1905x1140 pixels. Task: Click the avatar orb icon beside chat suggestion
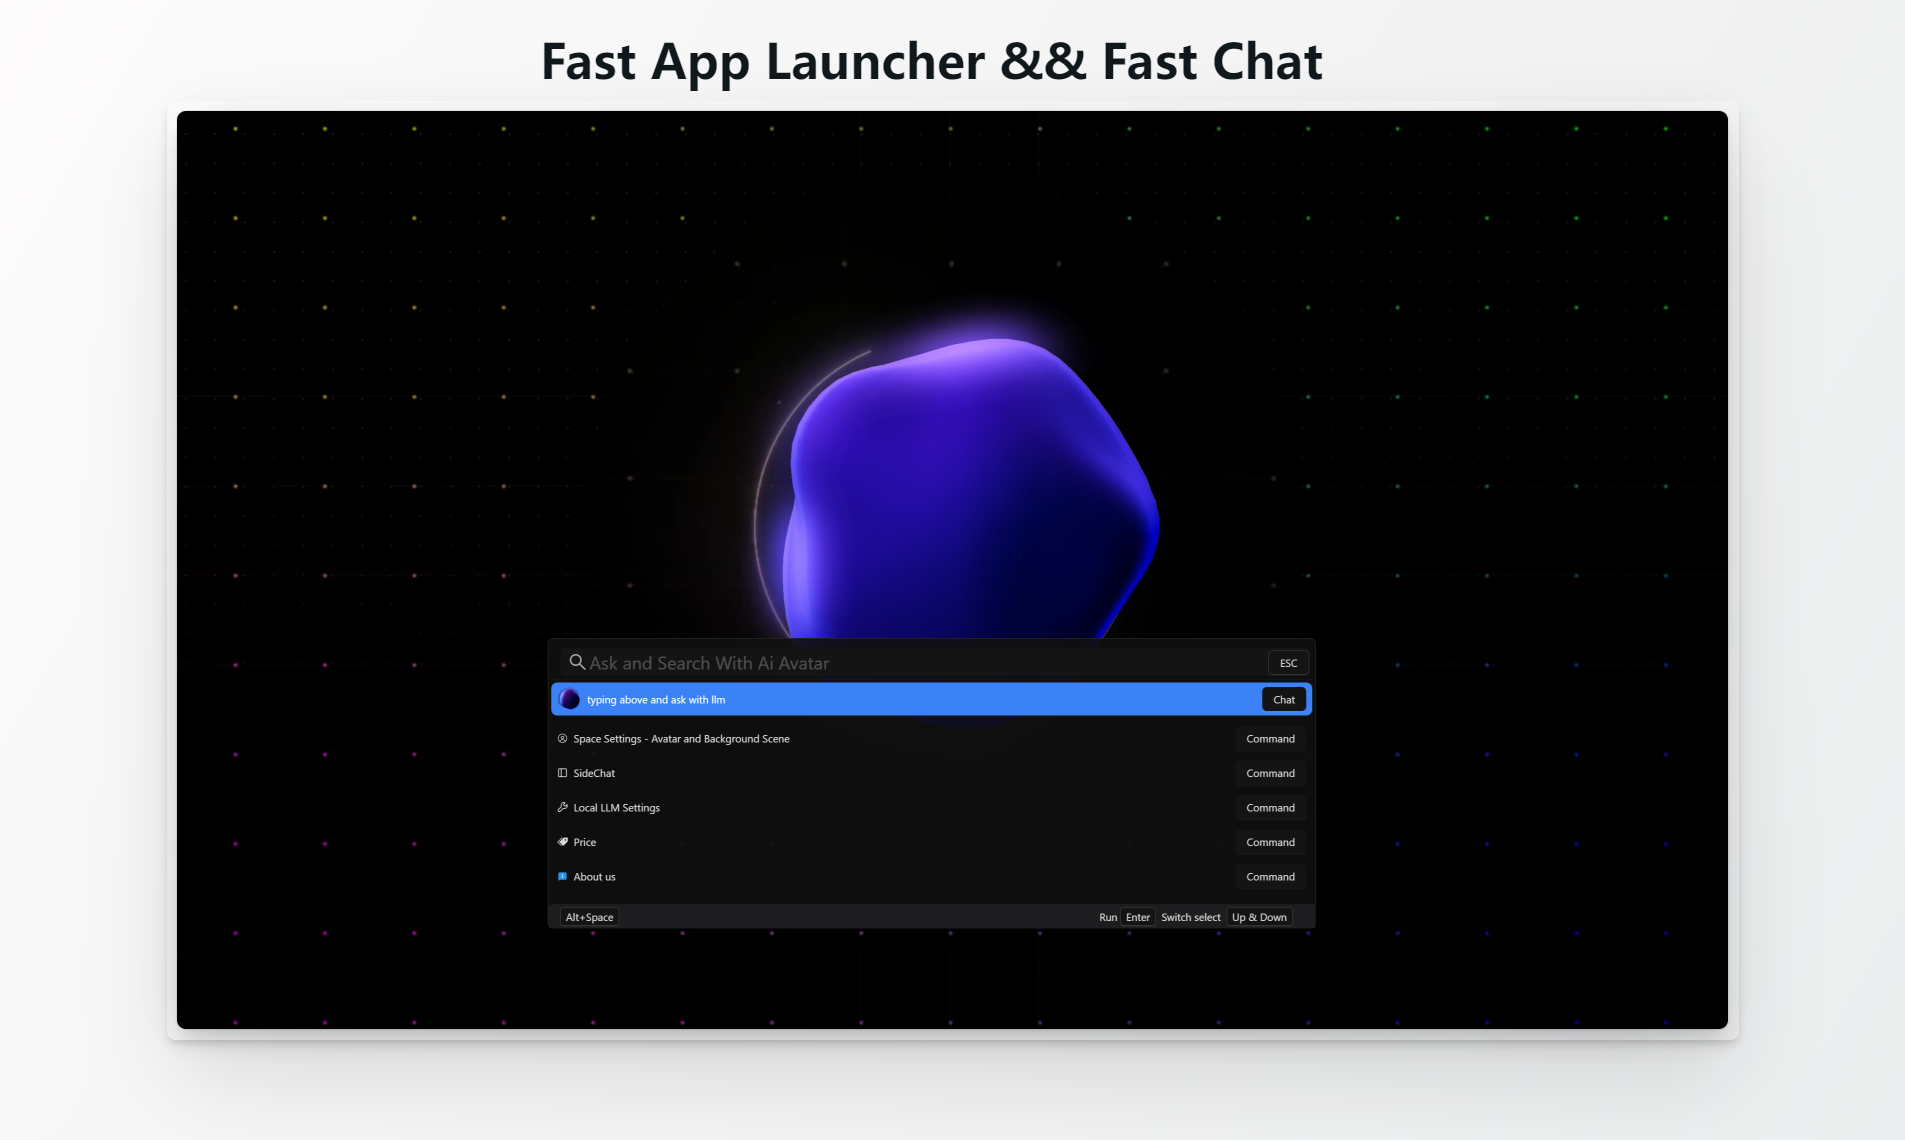tap(569, 699)
